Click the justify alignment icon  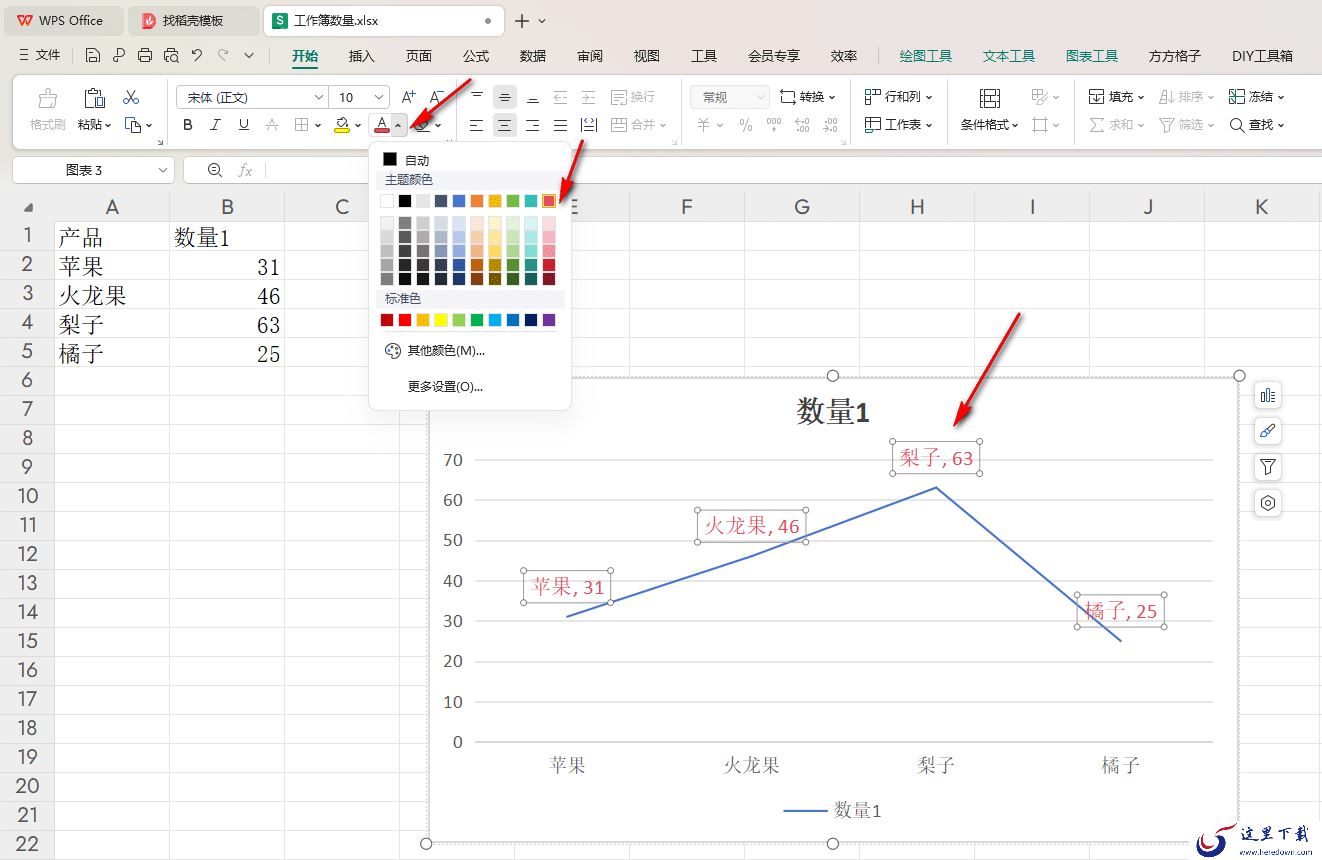[x=561, y=125]
